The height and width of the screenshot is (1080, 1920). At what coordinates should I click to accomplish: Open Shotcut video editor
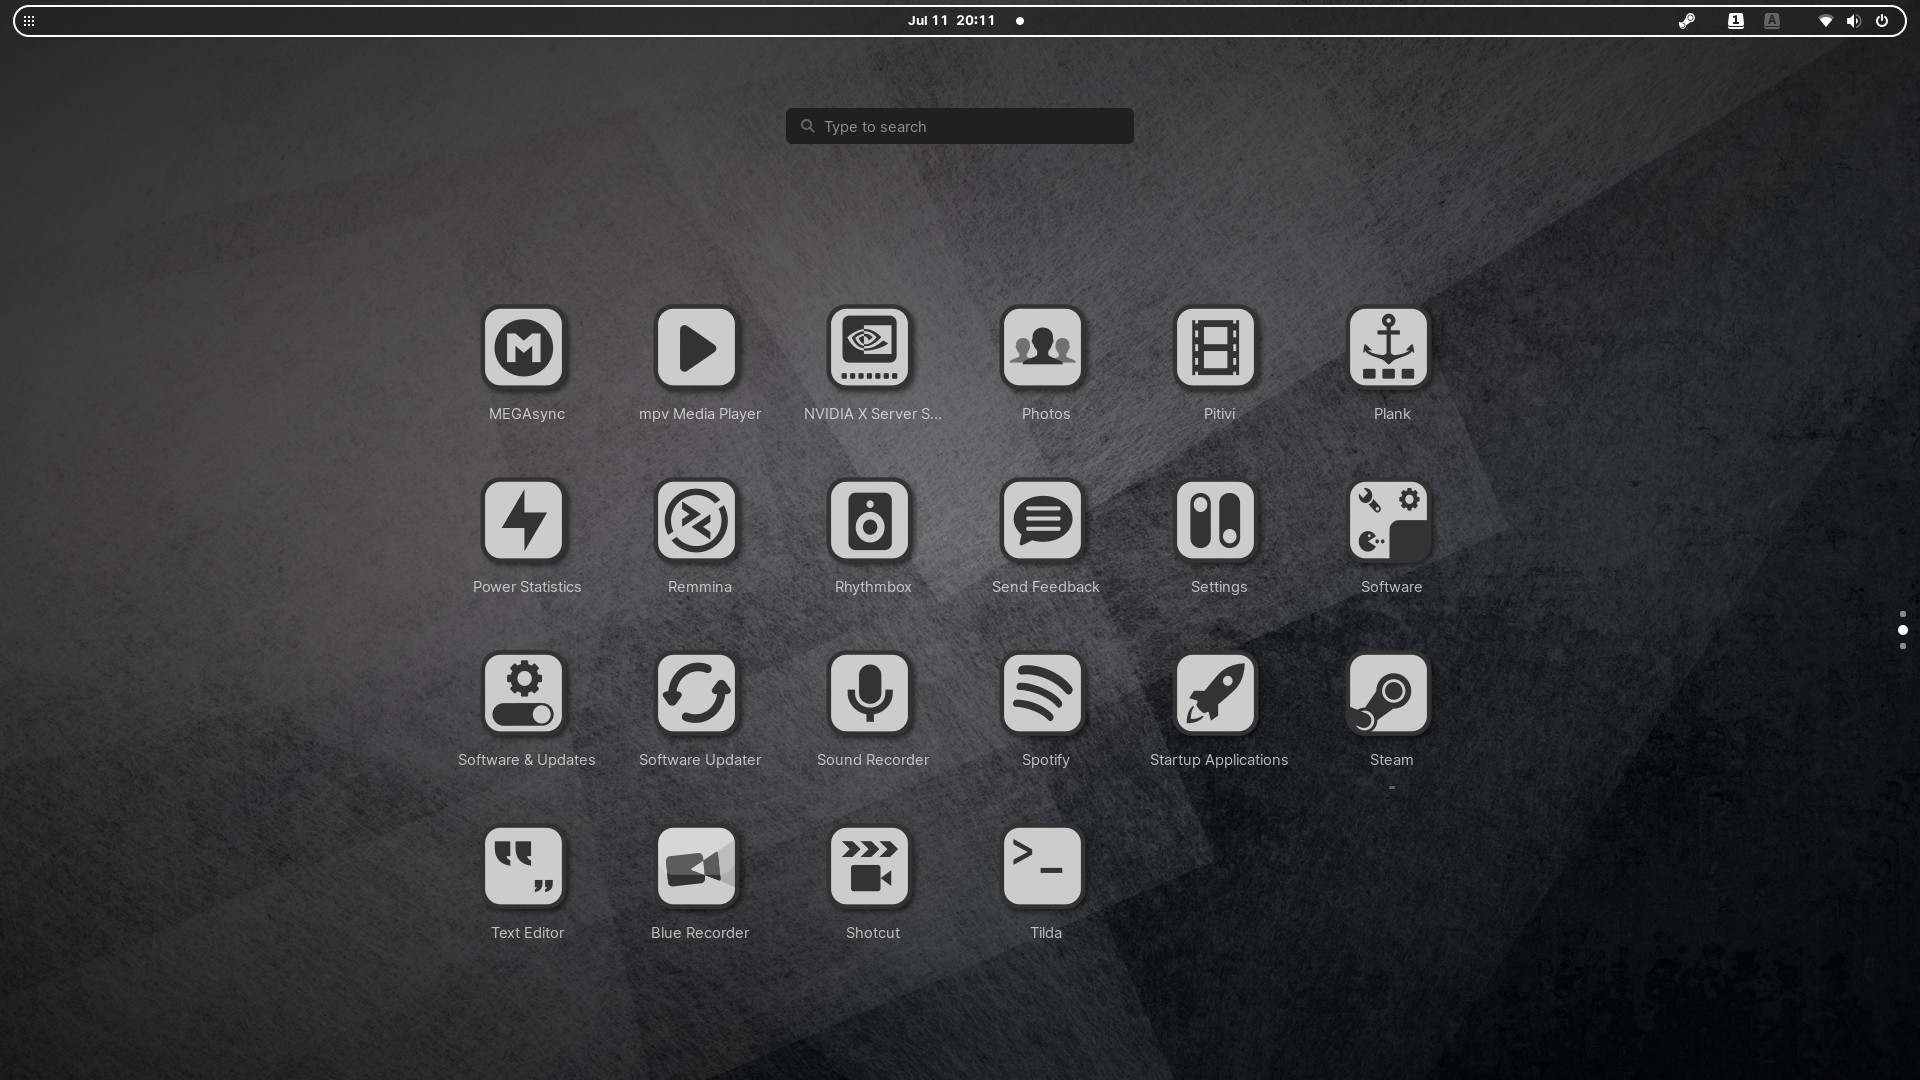(870, 866)
